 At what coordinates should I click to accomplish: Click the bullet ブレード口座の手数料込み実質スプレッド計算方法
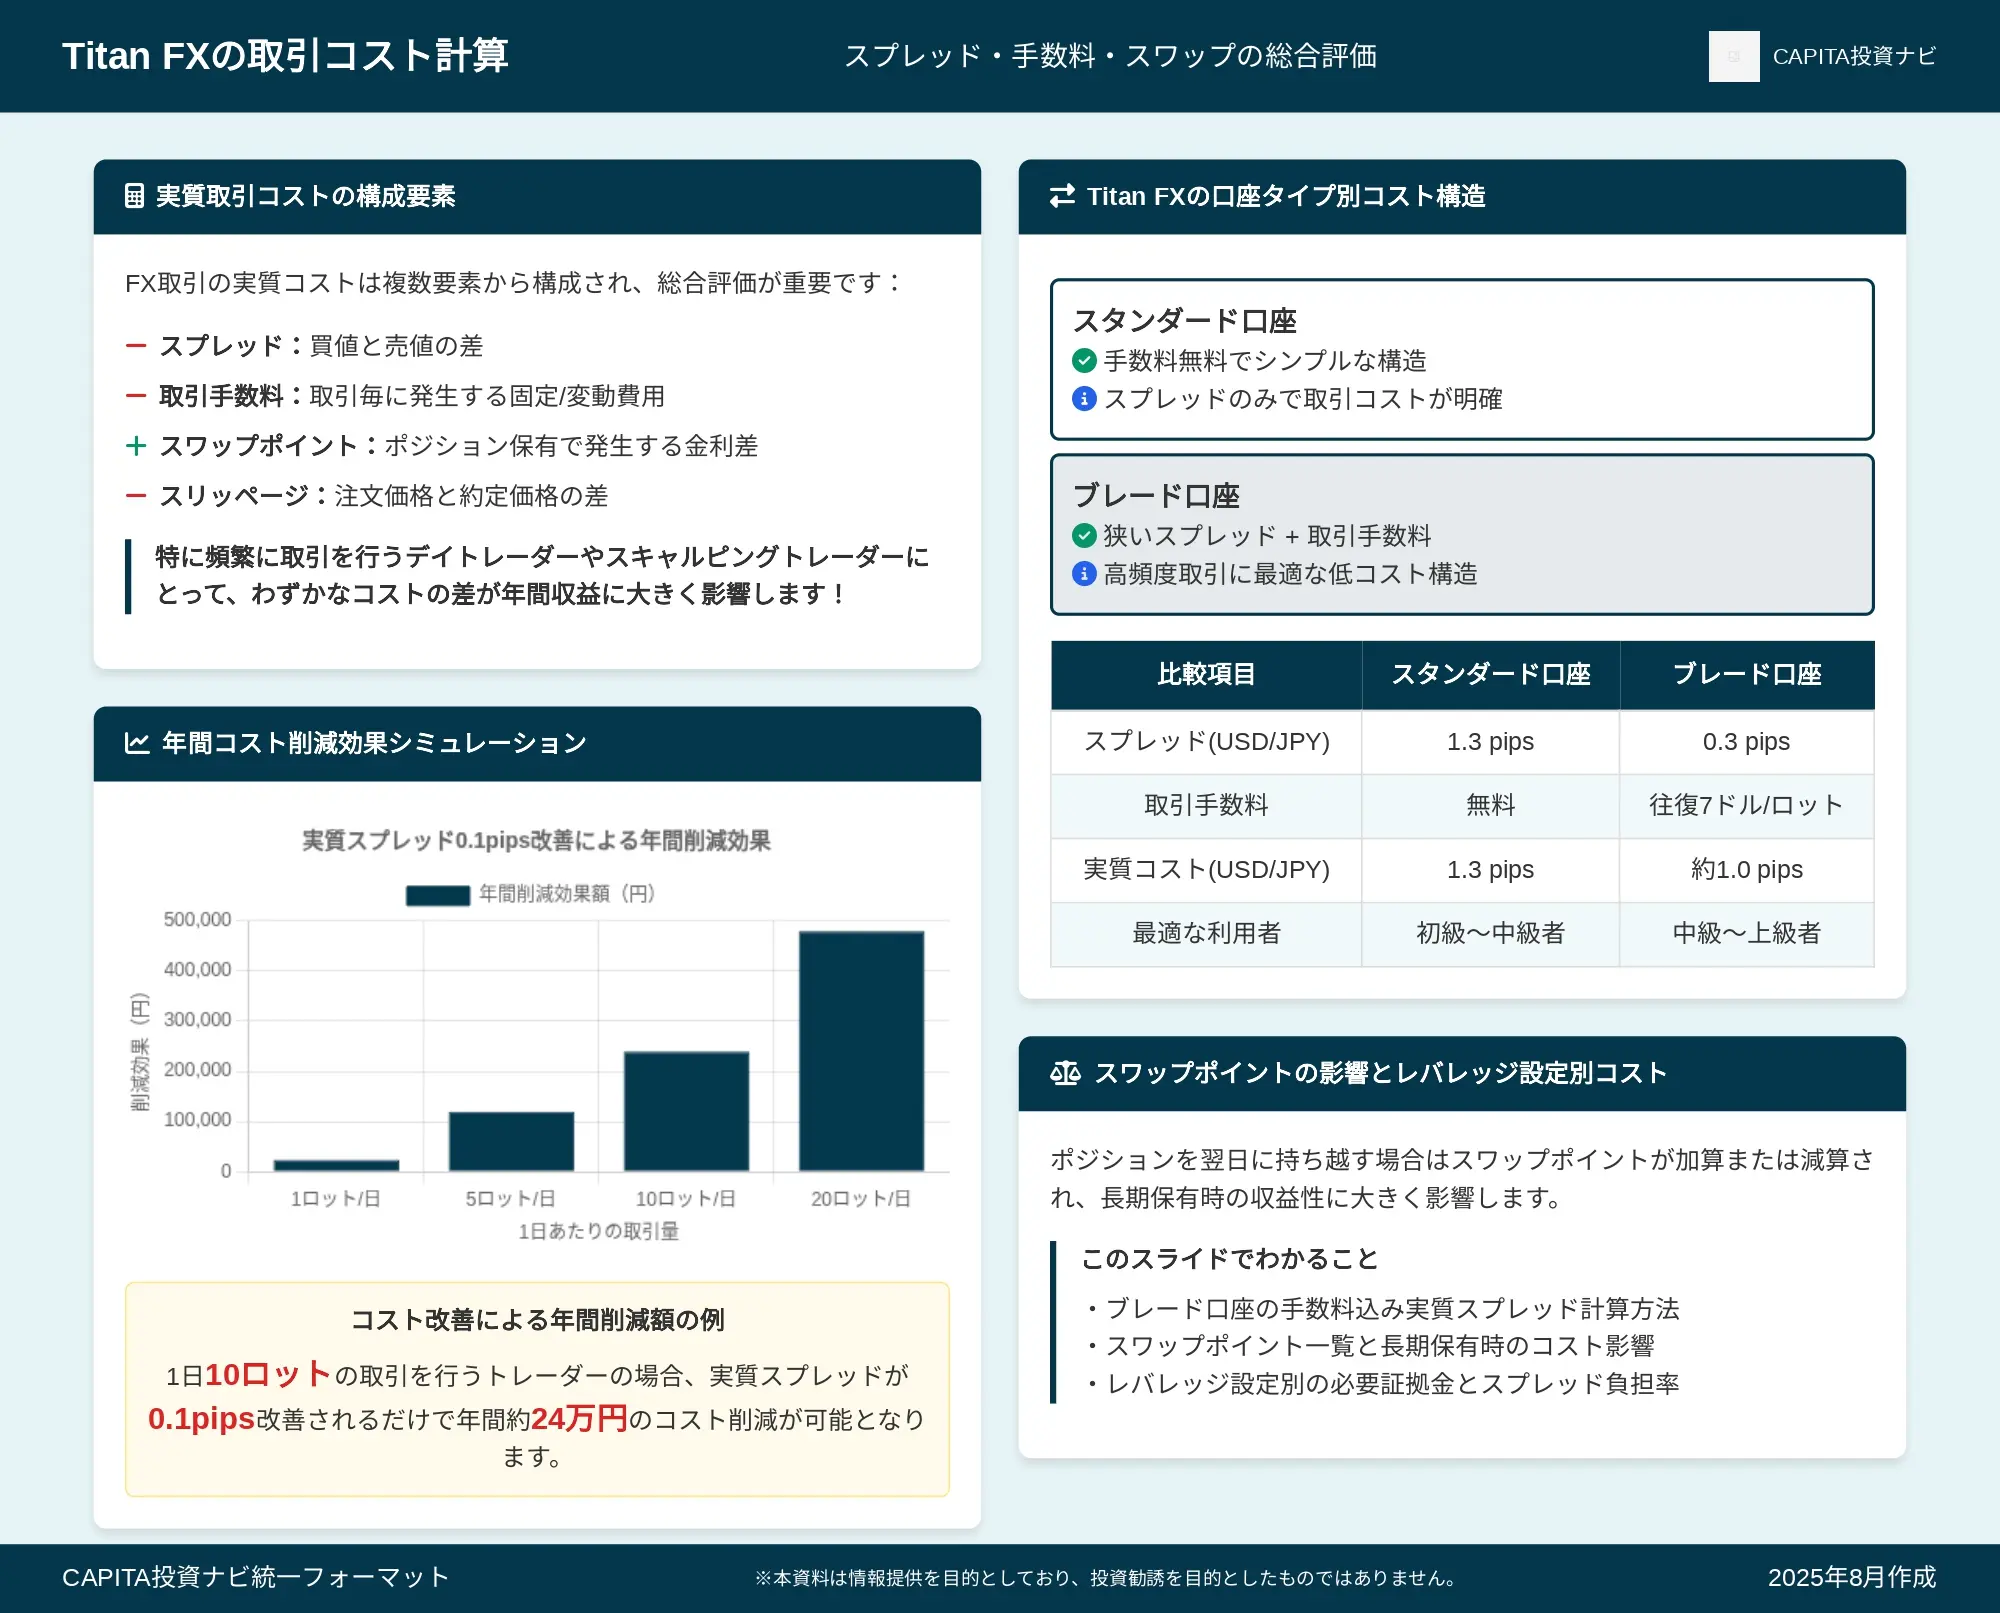tap(1381, 1309)
